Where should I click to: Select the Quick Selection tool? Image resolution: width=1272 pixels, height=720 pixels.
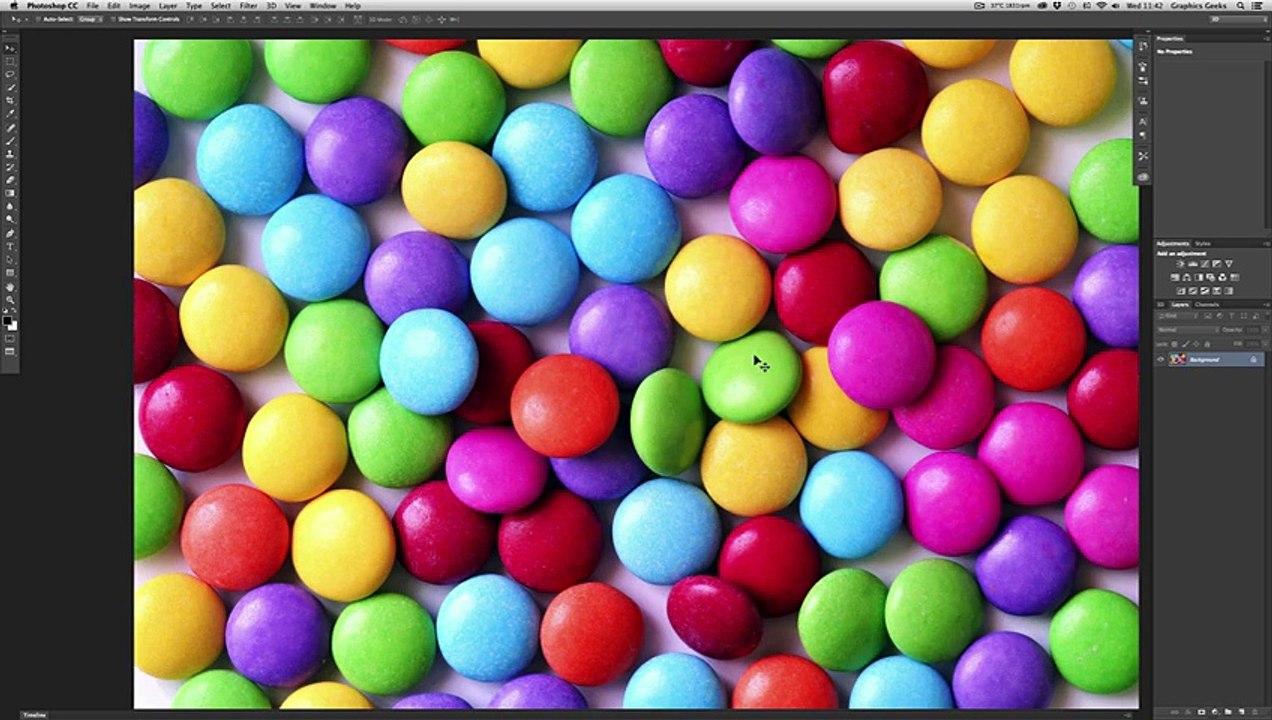click(x=10, y=87)
